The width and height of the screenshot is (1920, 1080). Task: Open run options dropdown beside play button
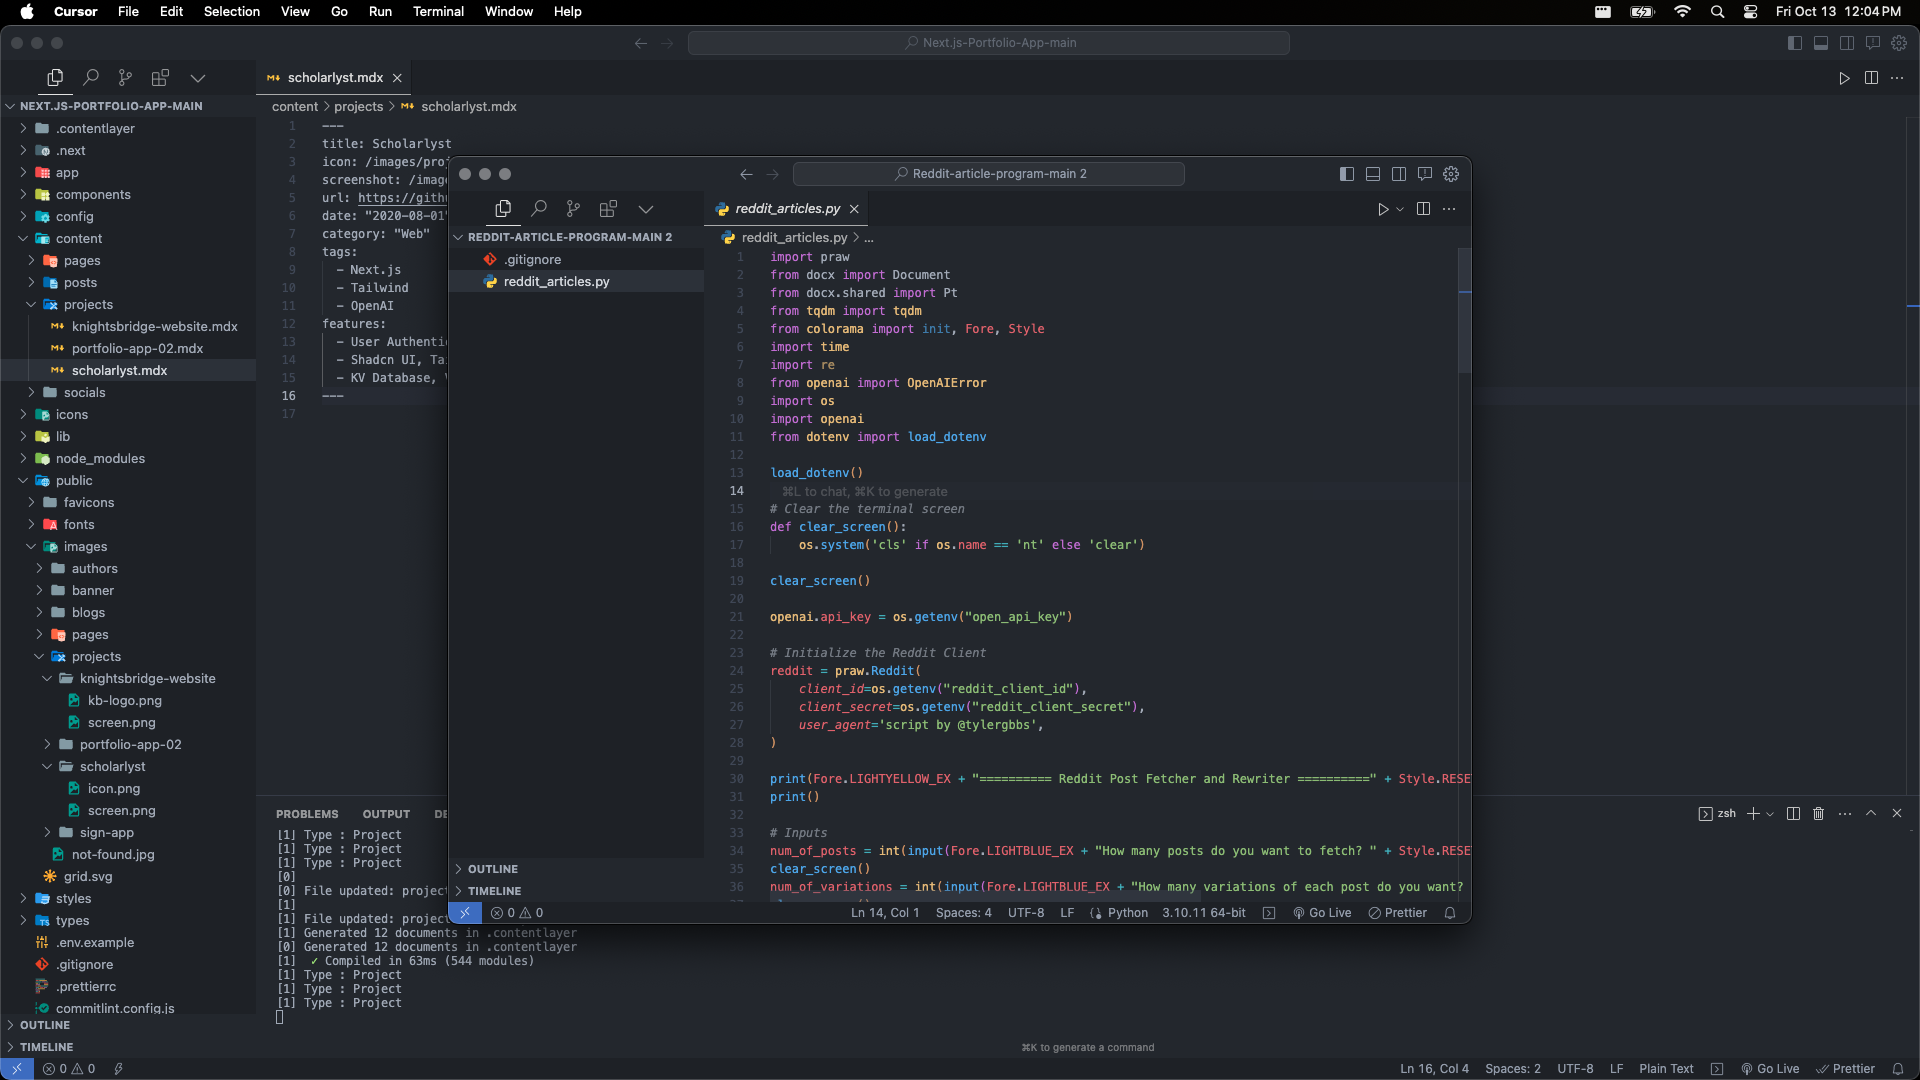tap(1400, 209)
